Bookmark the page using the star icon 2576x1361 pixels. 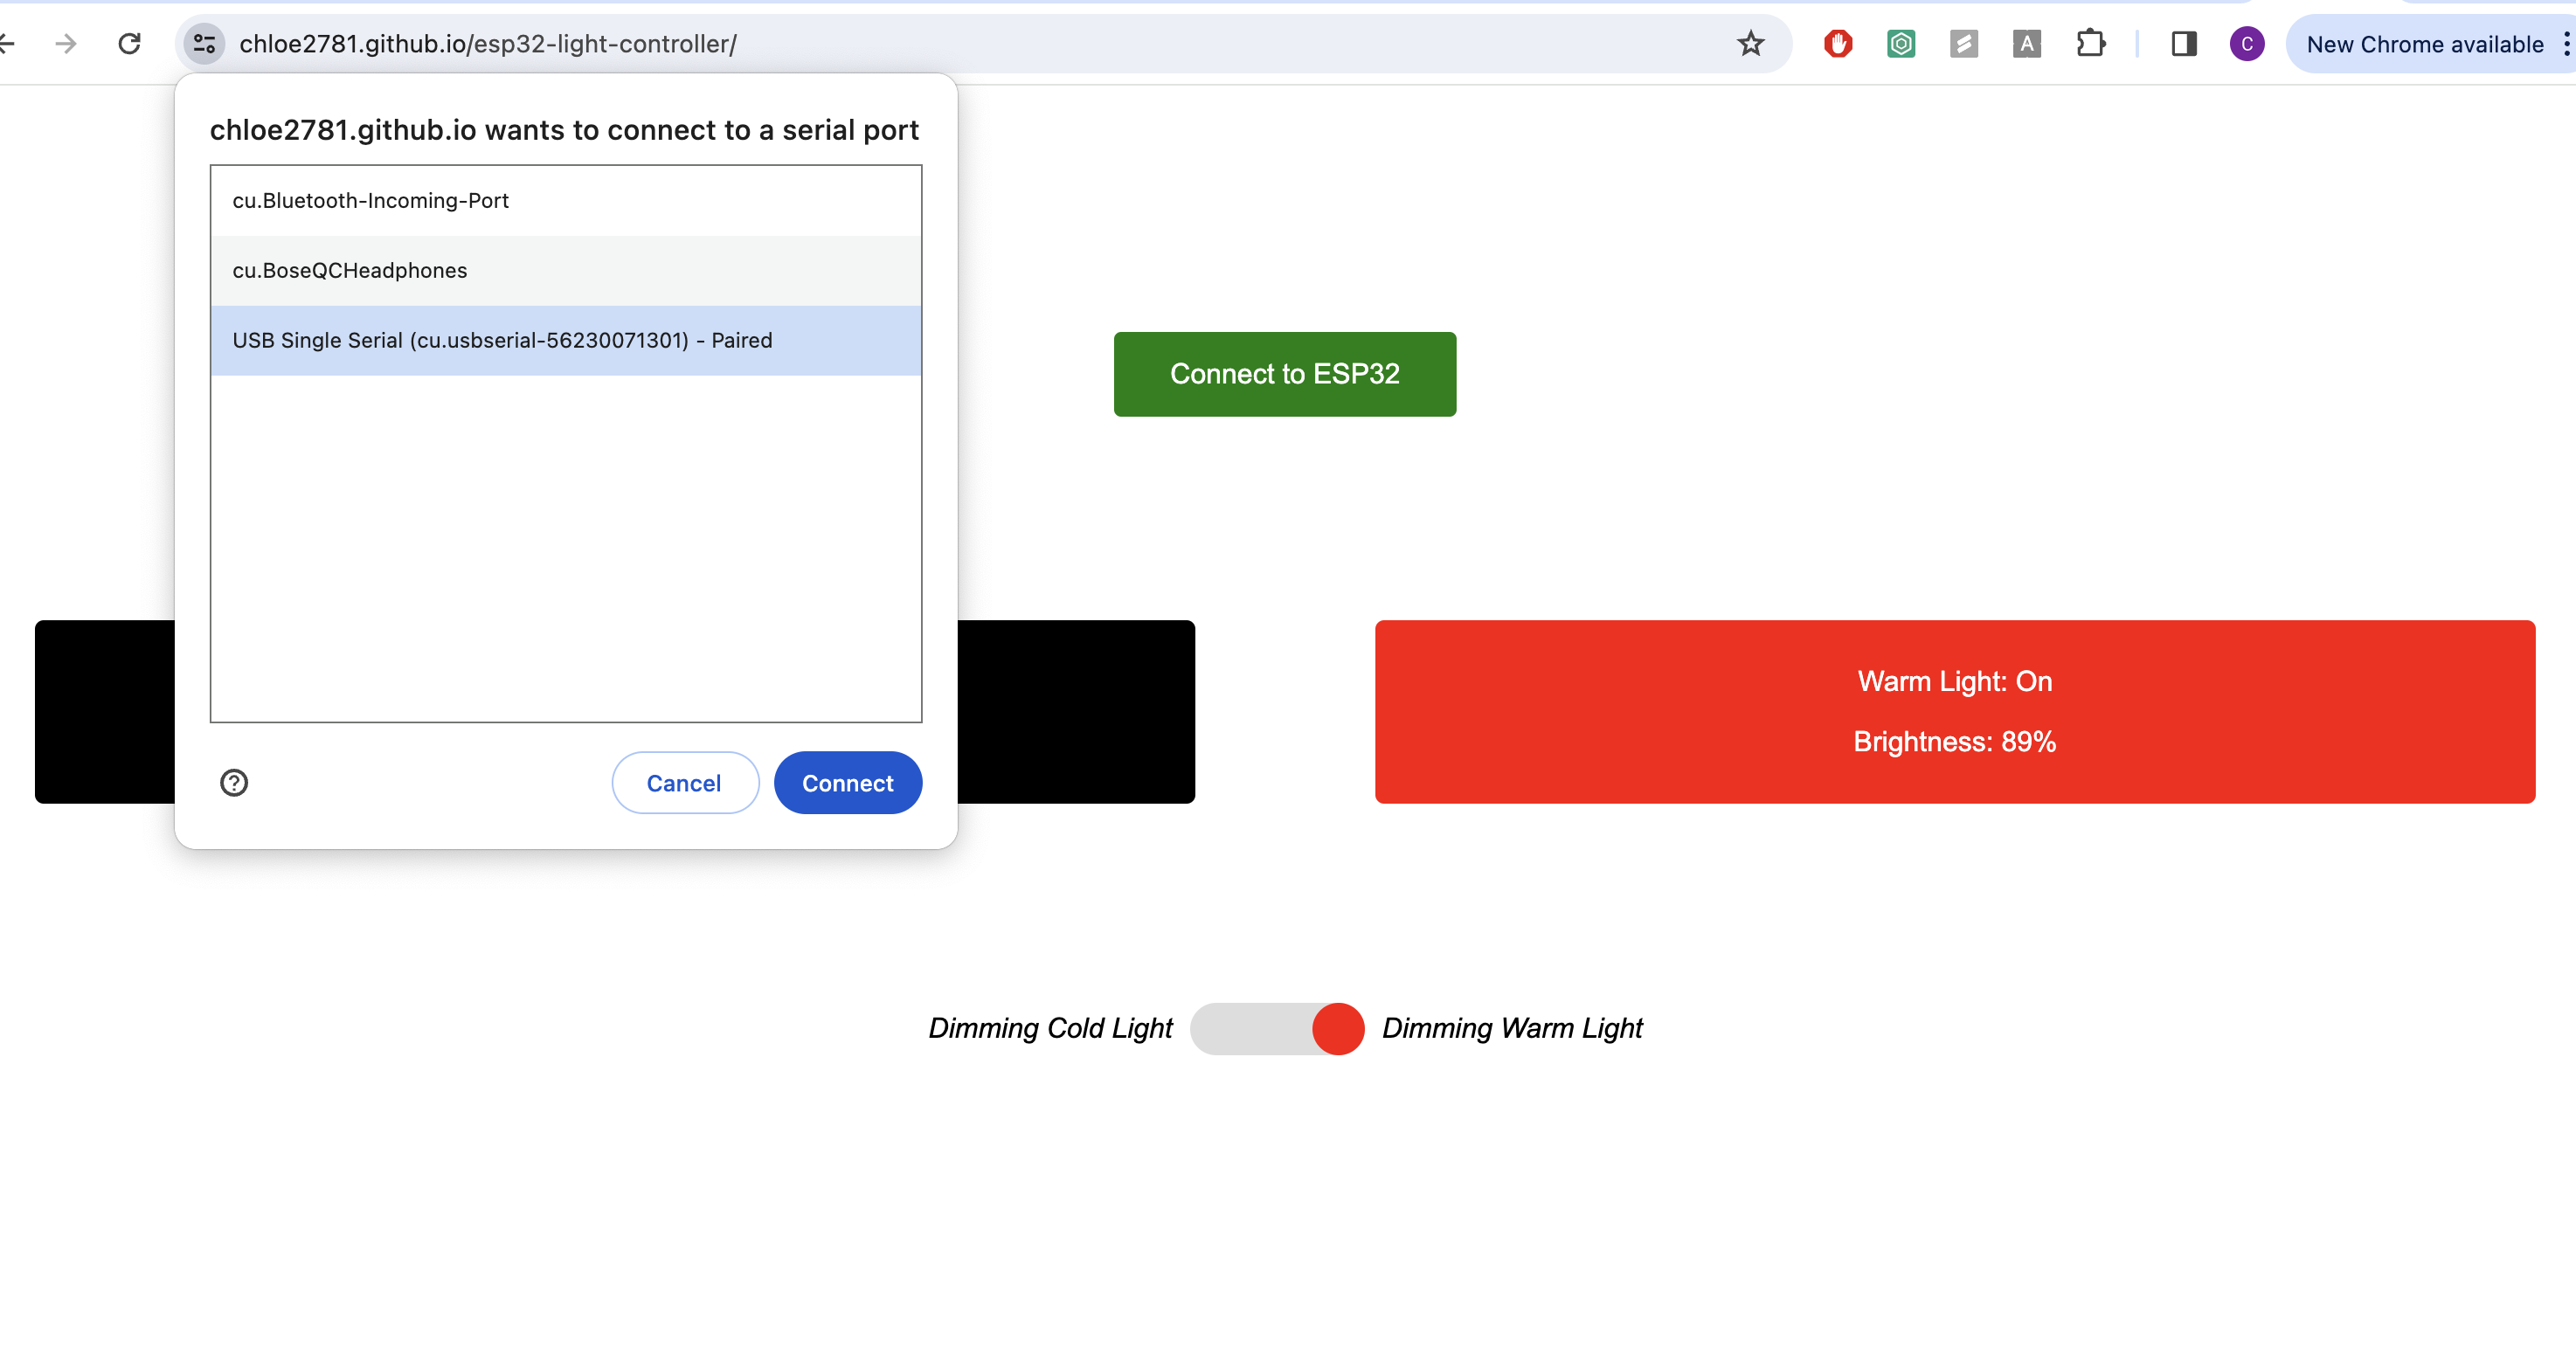pyautogui.click(x=1750, y=44)
